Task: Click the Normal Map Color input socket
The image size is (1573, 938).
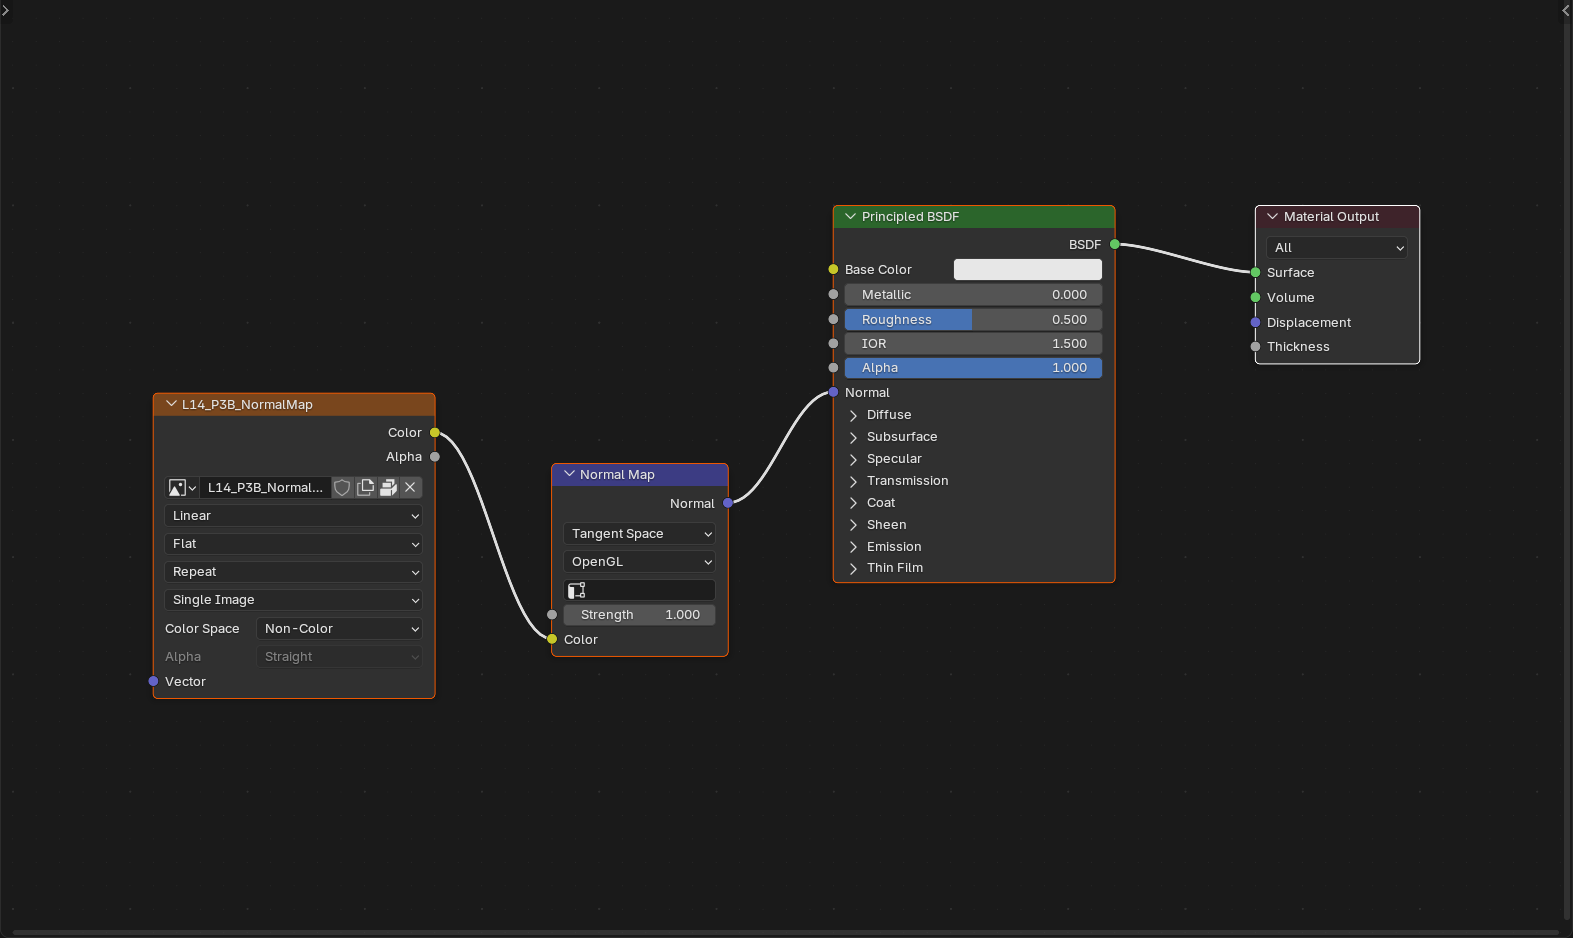Action: click(x=552, y=639)
